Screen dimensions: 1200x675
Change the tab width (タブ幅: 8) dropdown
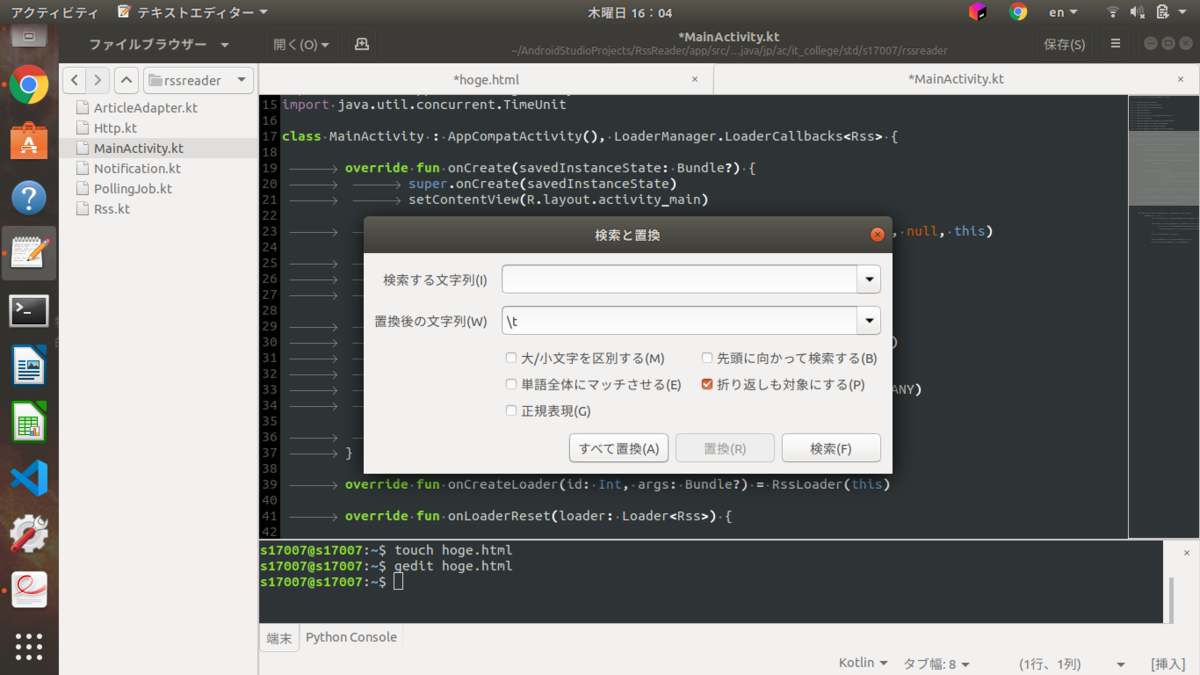click(936, 663)
